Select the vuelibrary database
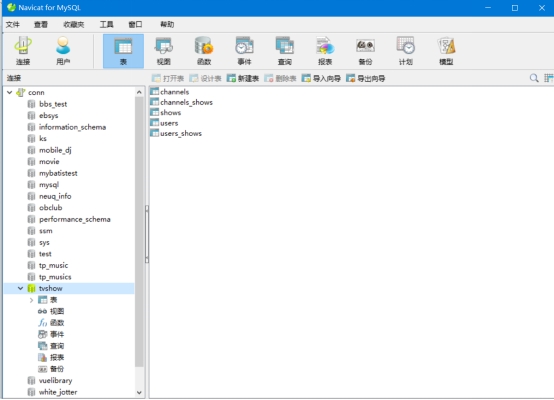554x400 pixels. point(55,381)
